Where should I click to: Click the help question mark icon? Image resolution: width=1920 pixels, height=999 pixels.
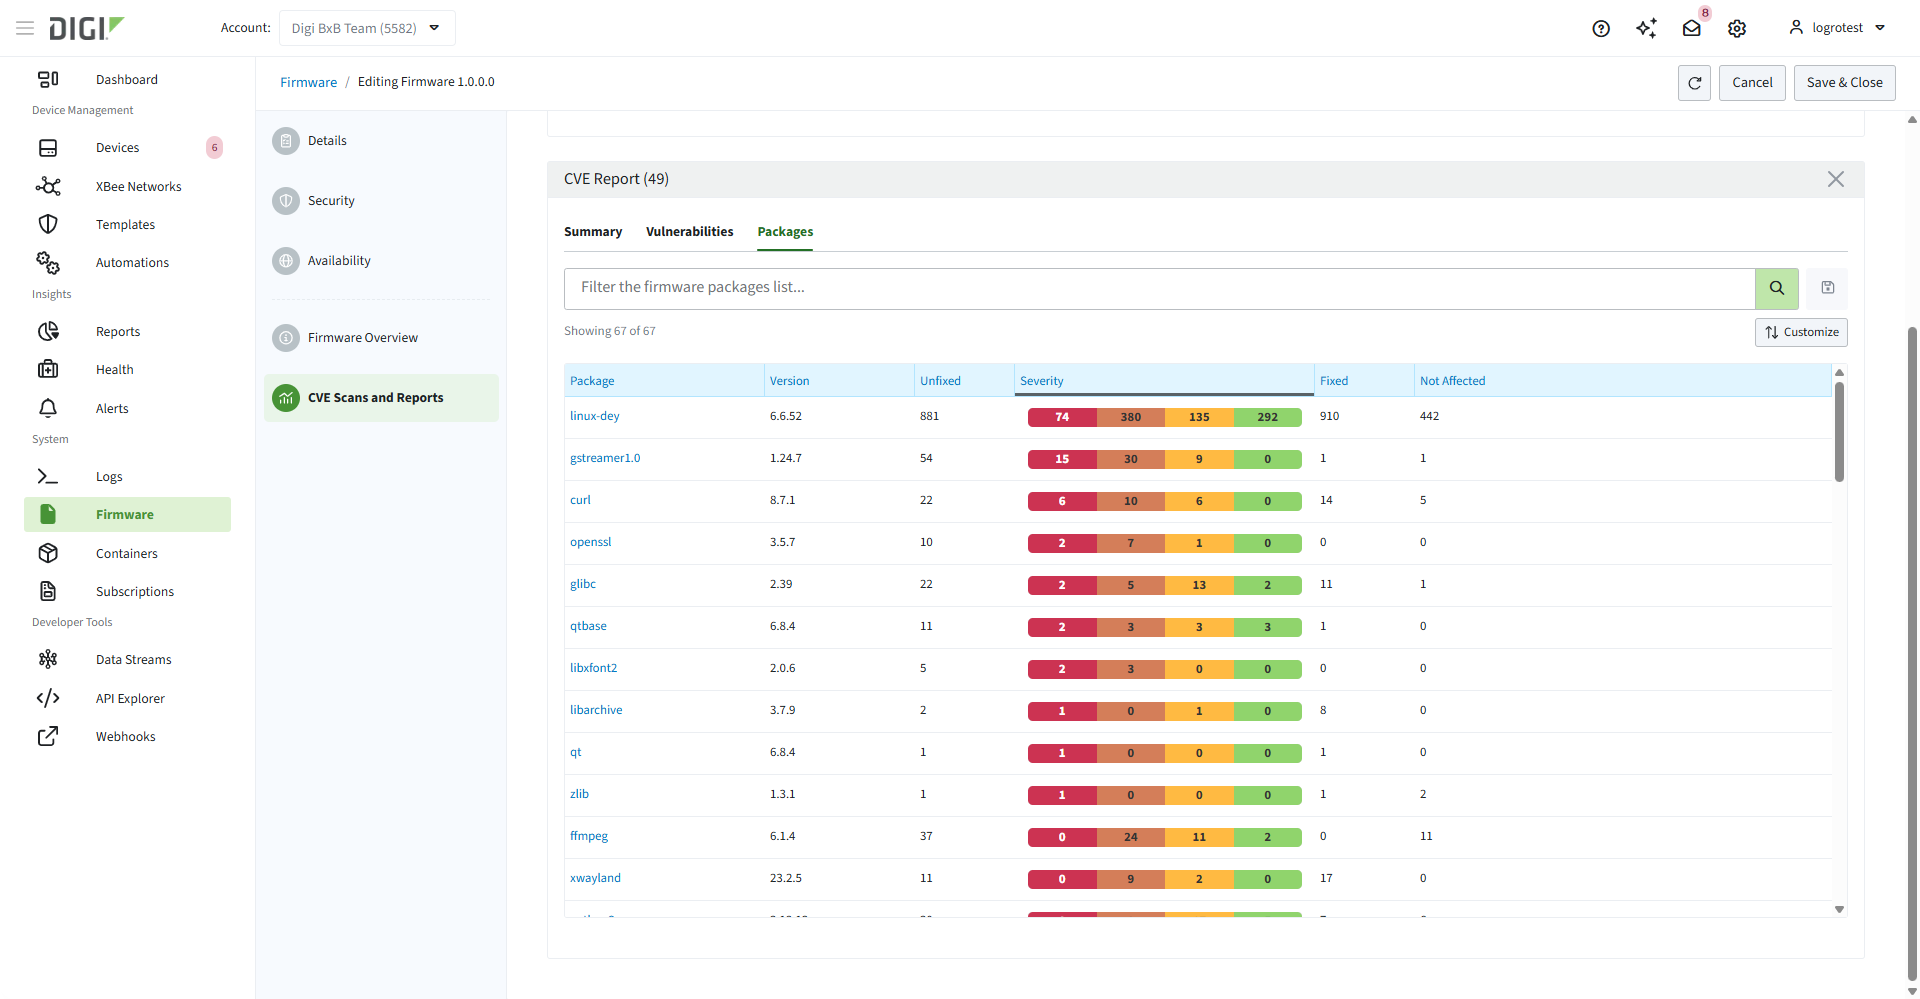(x=1601, y=29)
